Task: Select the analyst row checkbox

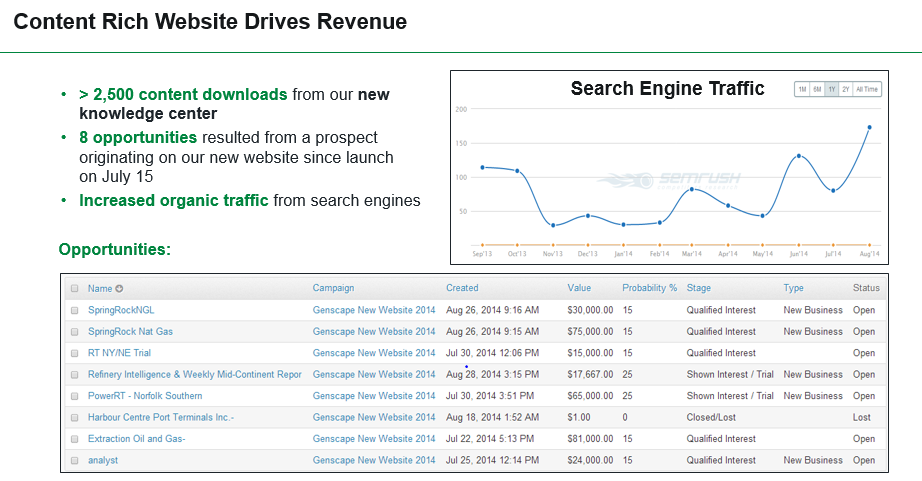Action: [74, 460]
